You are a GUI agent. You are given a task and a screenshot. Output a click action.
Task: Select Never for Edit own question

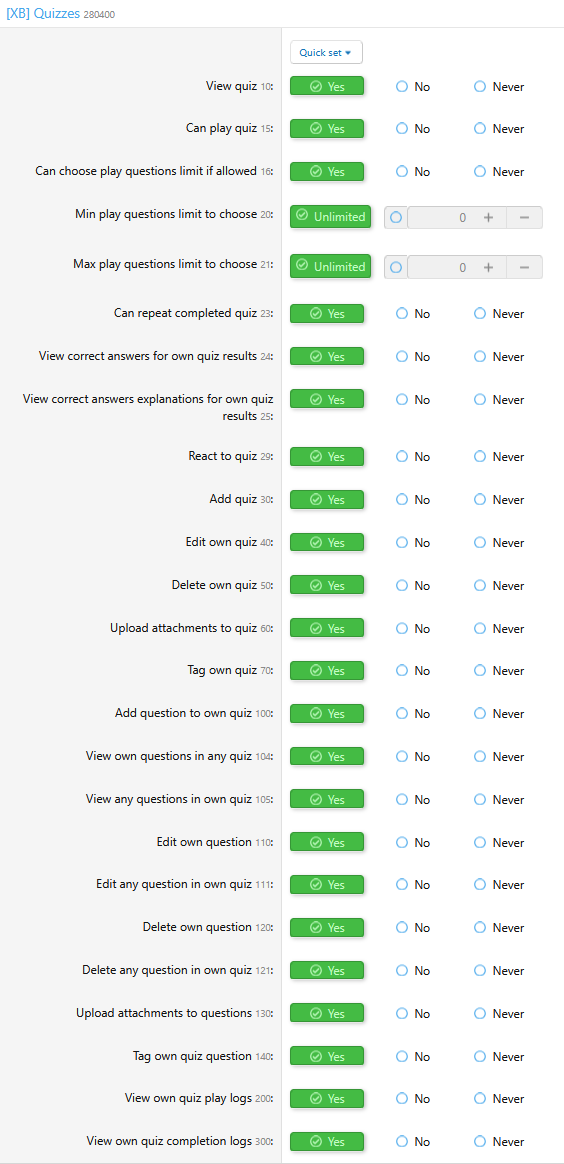click(499, 843)
